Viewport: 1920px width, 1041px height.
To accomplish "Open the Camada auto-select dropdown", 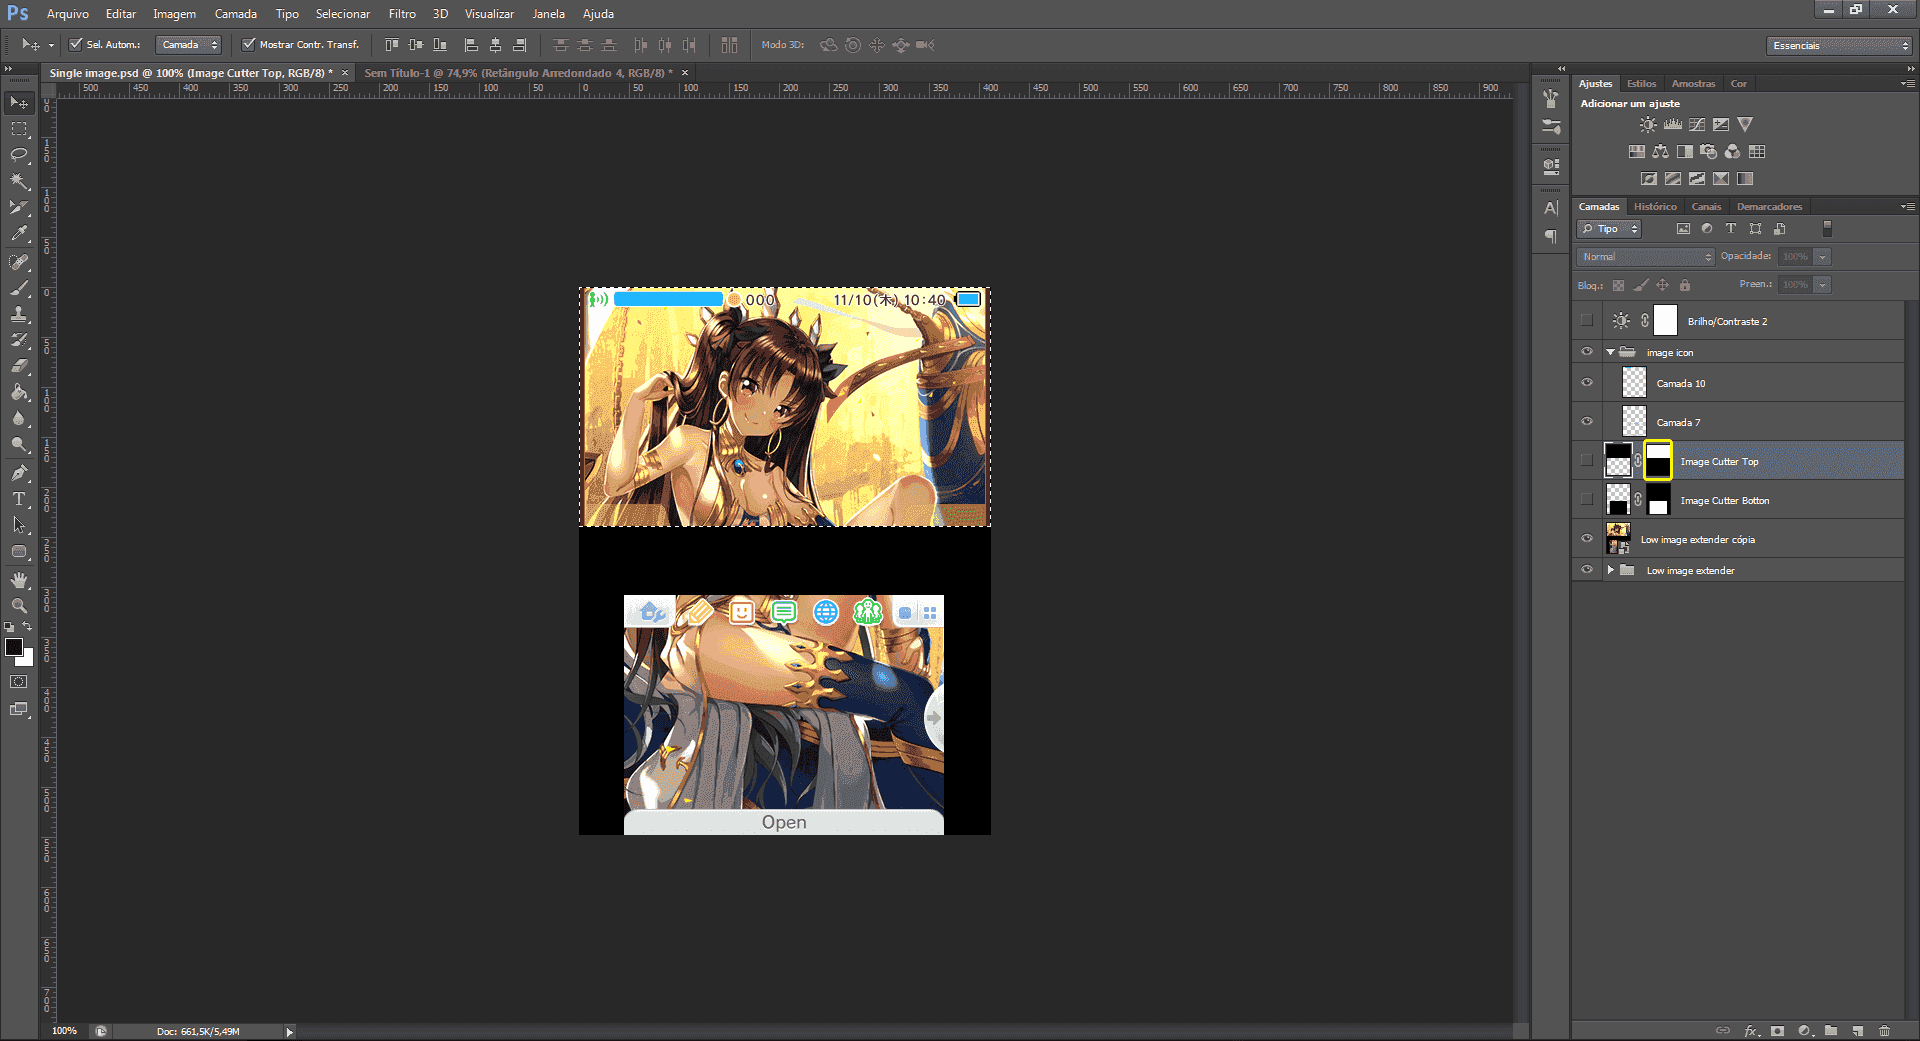I will (x=189, y=45).
